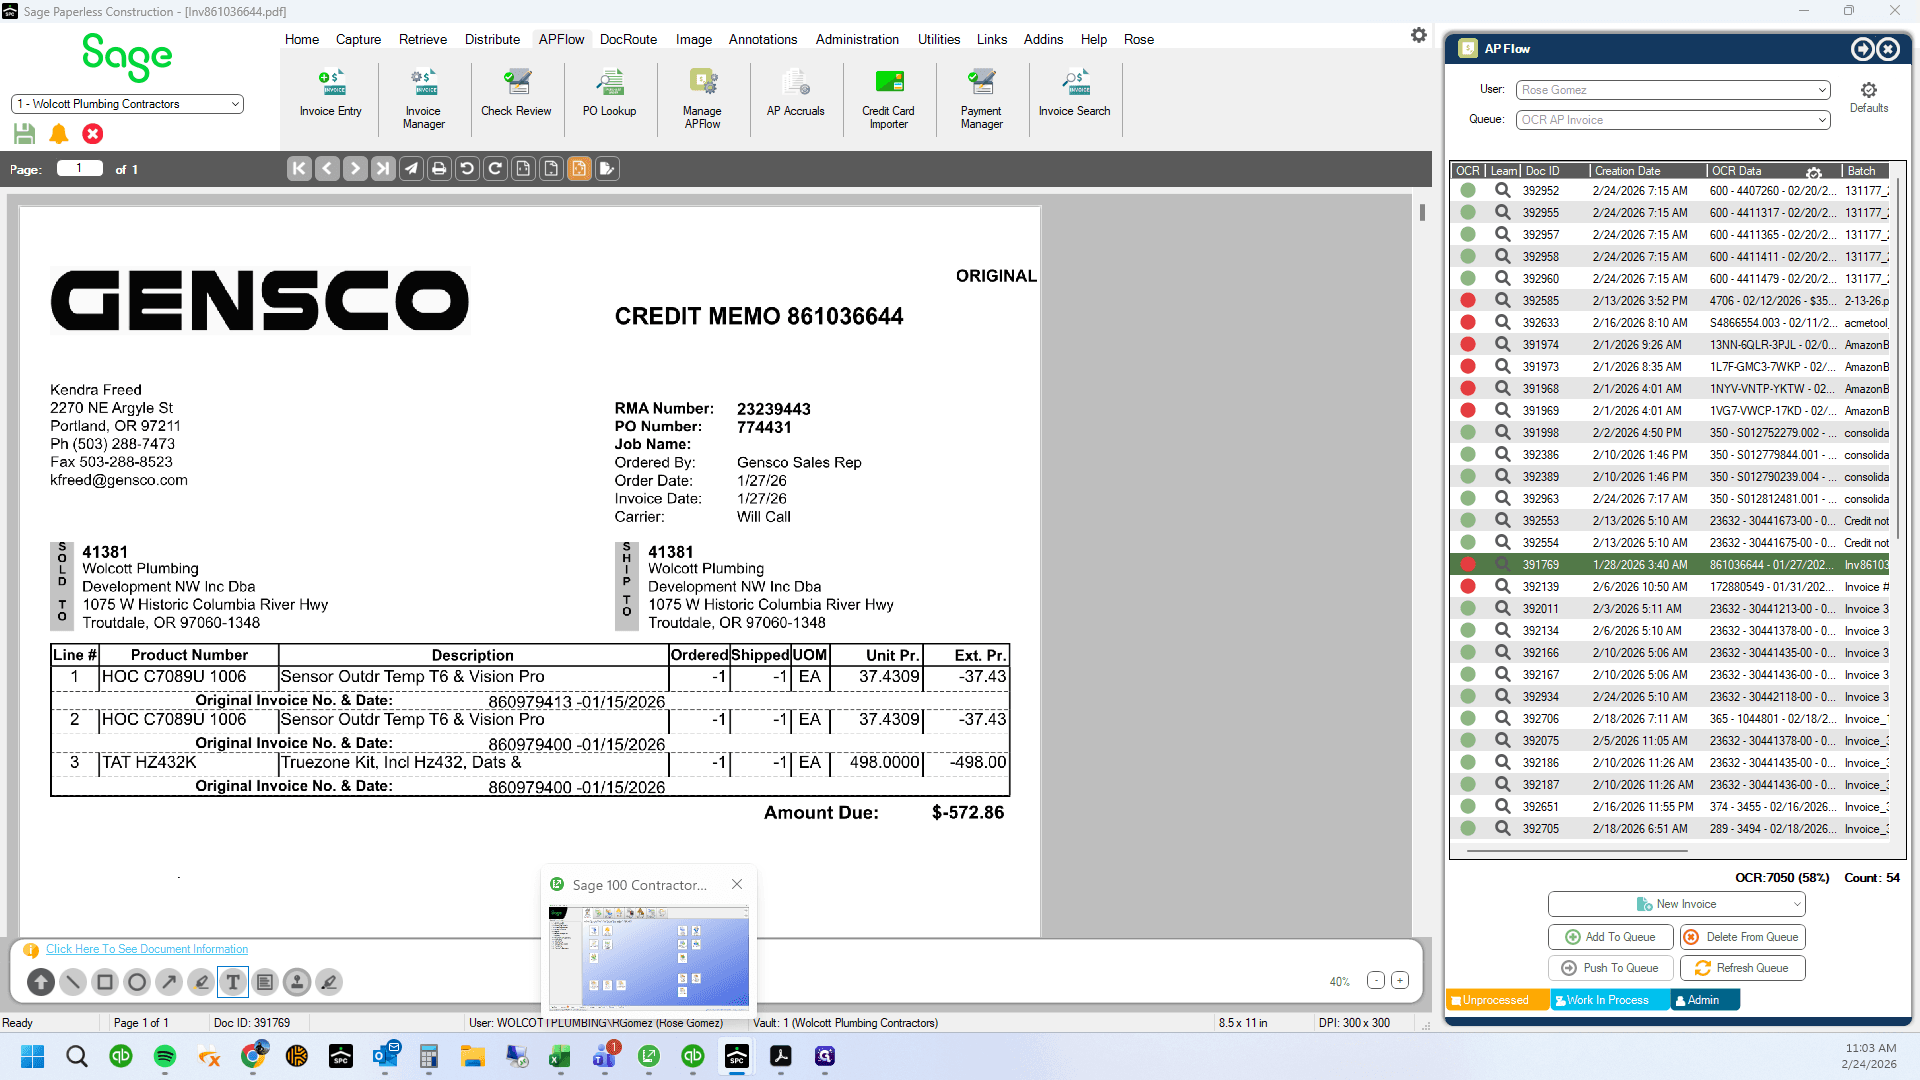Select the arrow annotation tool

point(169,982)
